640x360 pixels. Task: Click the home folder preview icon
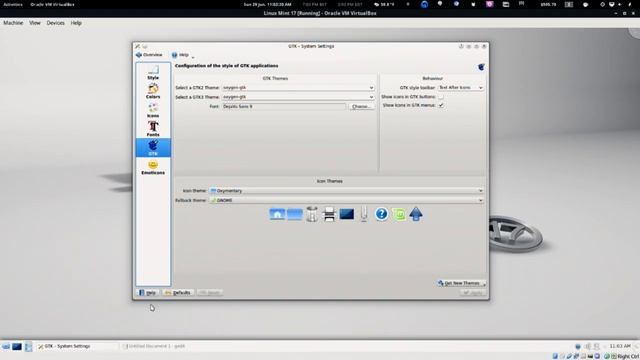coord(277,214)
